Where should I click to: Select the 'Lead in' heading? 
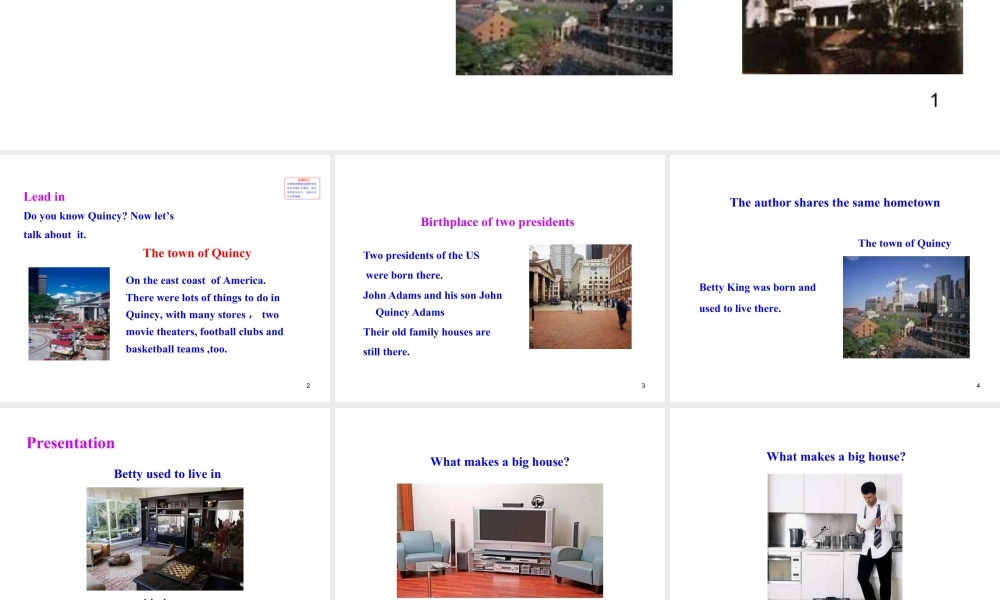pos(44,197)
